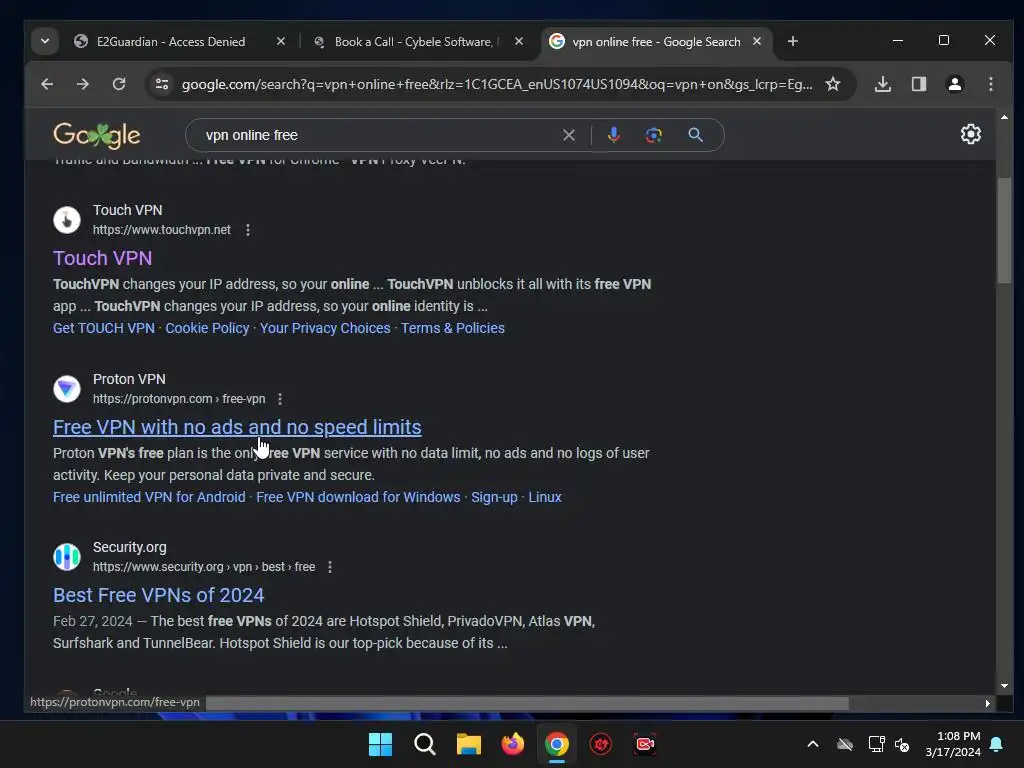Screen dimensions: 1024x768
Task: Open Proton Linux sitelink
Action: 545,497
